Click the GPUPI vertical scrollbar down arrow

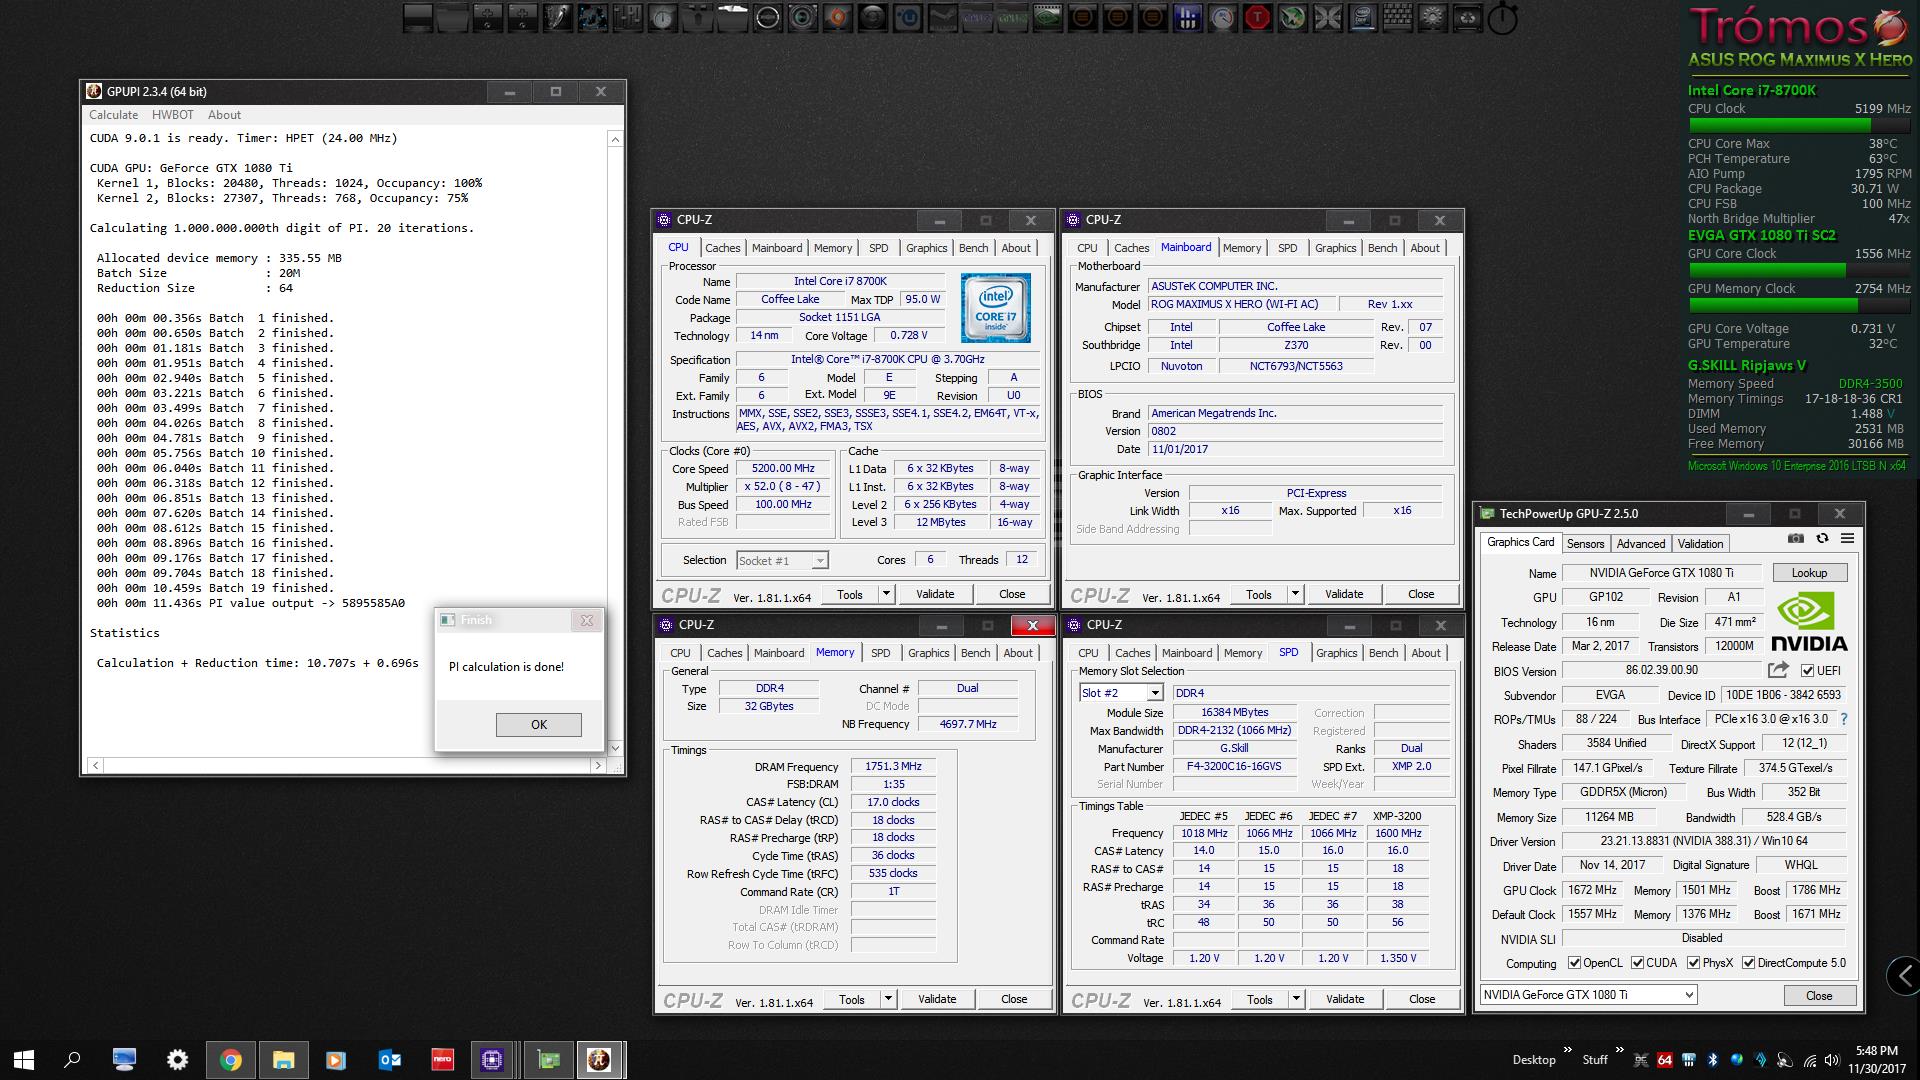tap(615, 747)
